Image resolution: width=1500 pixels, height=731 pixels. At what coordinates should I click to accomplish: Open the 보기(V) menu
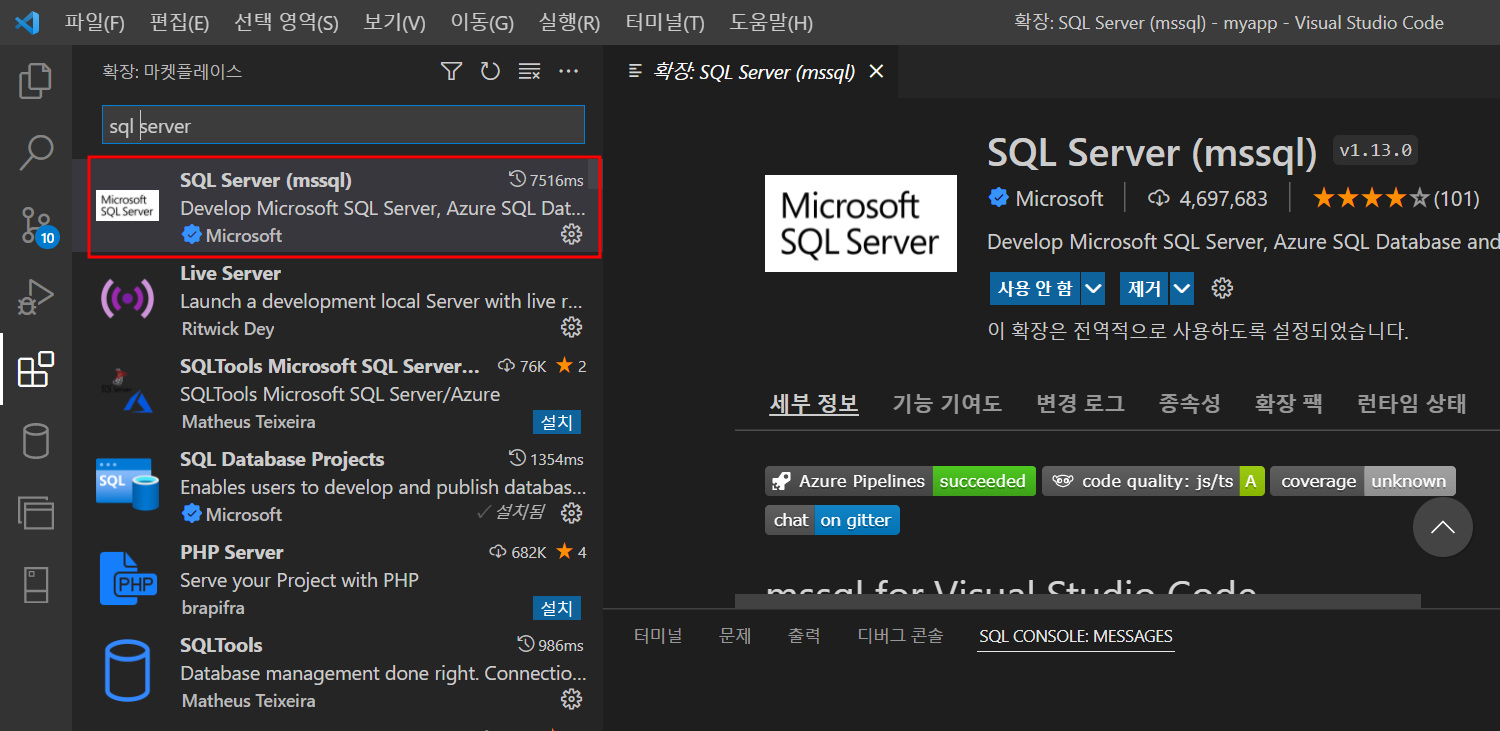pos(394,22)
